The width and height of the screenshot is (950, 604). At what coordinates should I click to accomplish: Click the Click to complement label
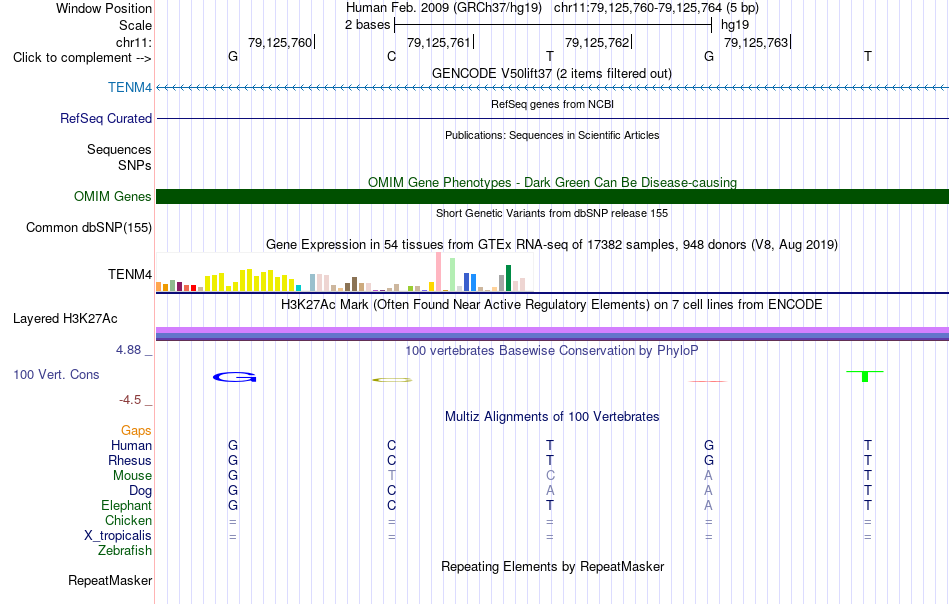pyautogui.click(x=82, y=58)
